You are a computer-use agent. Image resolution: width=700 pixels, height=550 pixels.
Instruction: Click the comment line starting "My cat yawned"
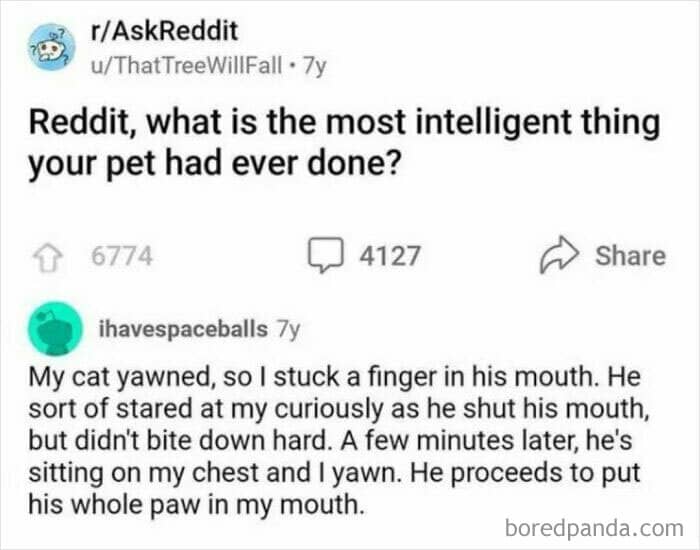335,377
